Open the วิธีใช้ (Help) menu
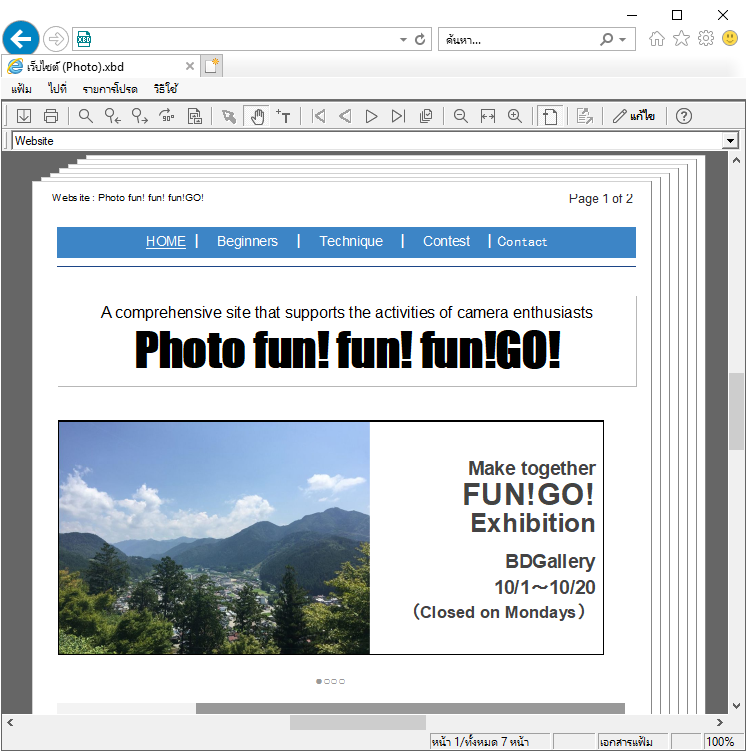 pyautogui.click(x=166, y=89)
